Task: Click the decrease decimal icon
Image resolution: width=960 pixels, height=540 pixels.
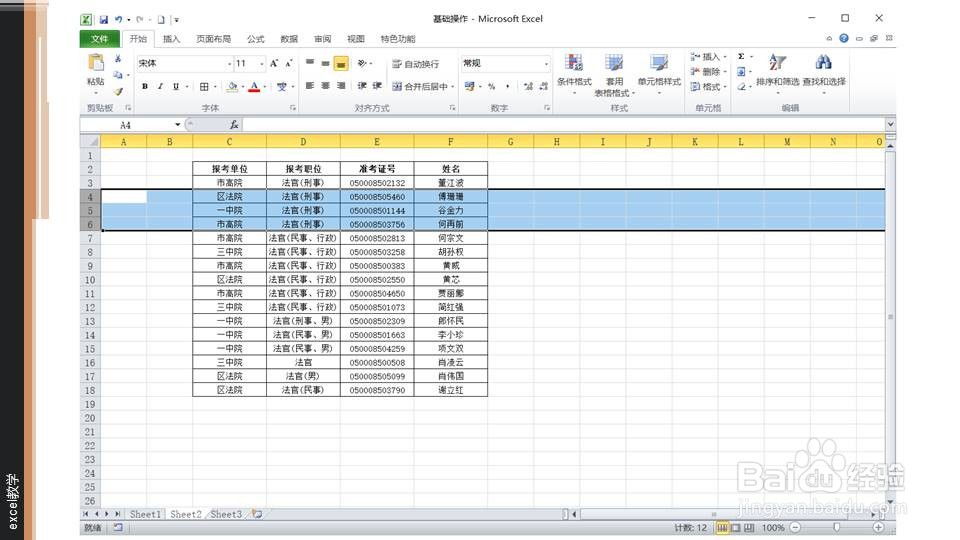Action: tap(543, 87)
